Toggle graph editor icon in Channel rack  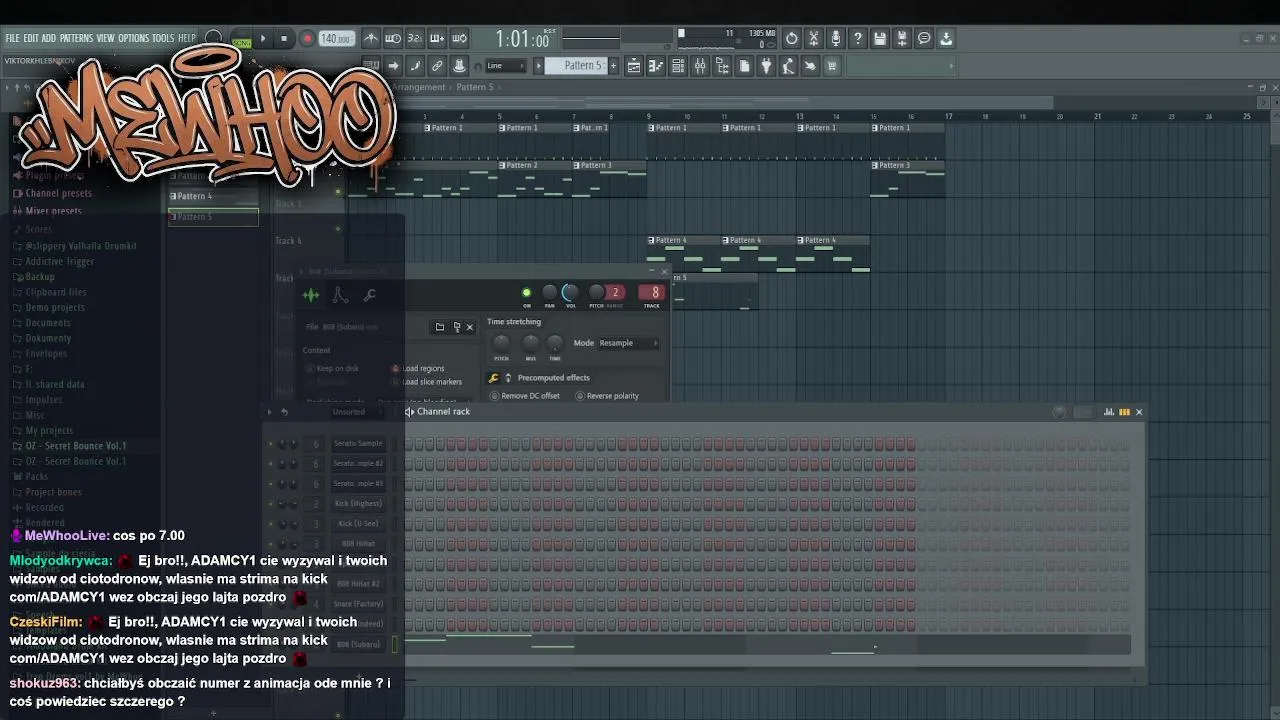(x=1109, y=412)
